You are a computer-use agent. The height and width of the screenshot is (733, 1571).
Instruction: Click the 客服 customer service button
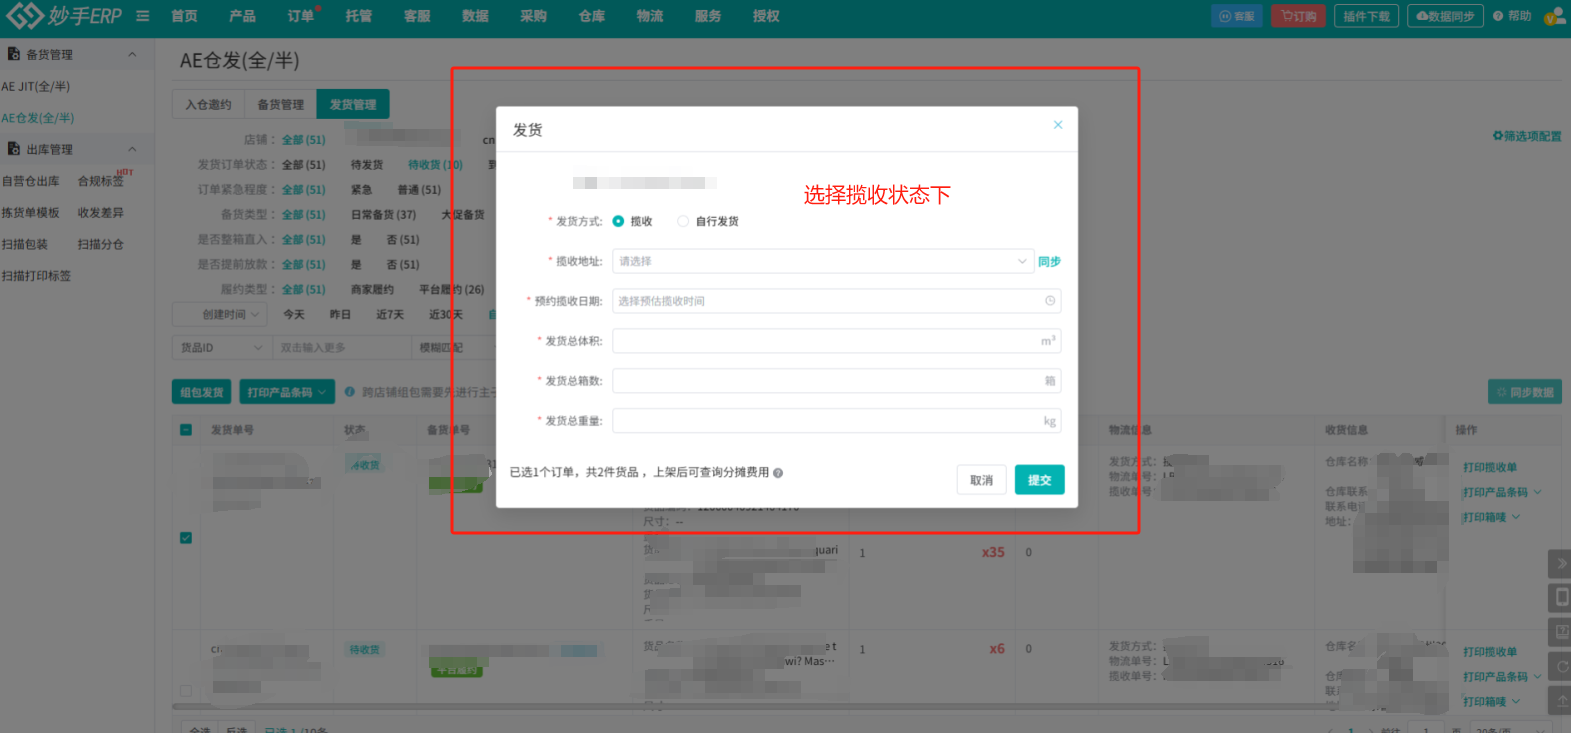[1237, 16]
